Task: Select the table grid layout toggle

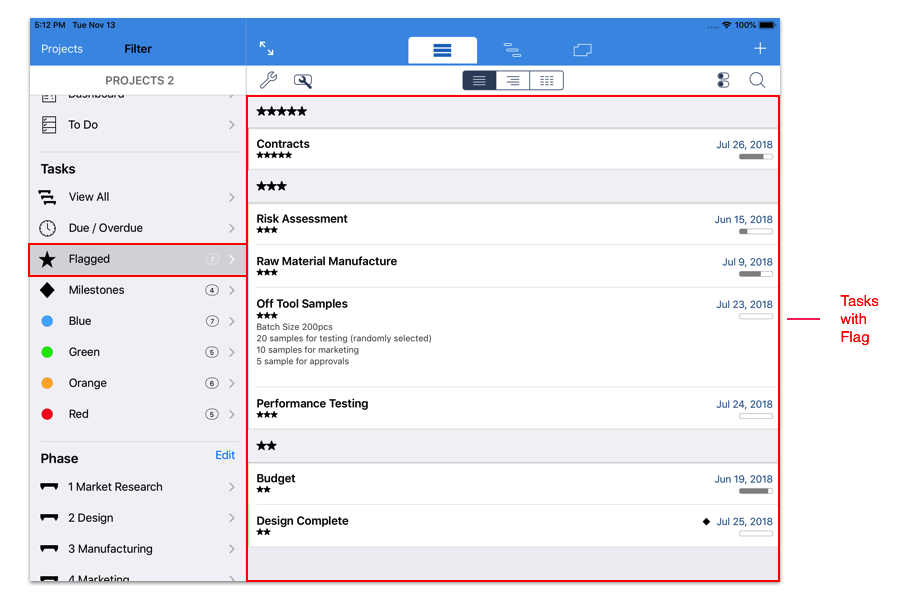Action: [546, 81]
